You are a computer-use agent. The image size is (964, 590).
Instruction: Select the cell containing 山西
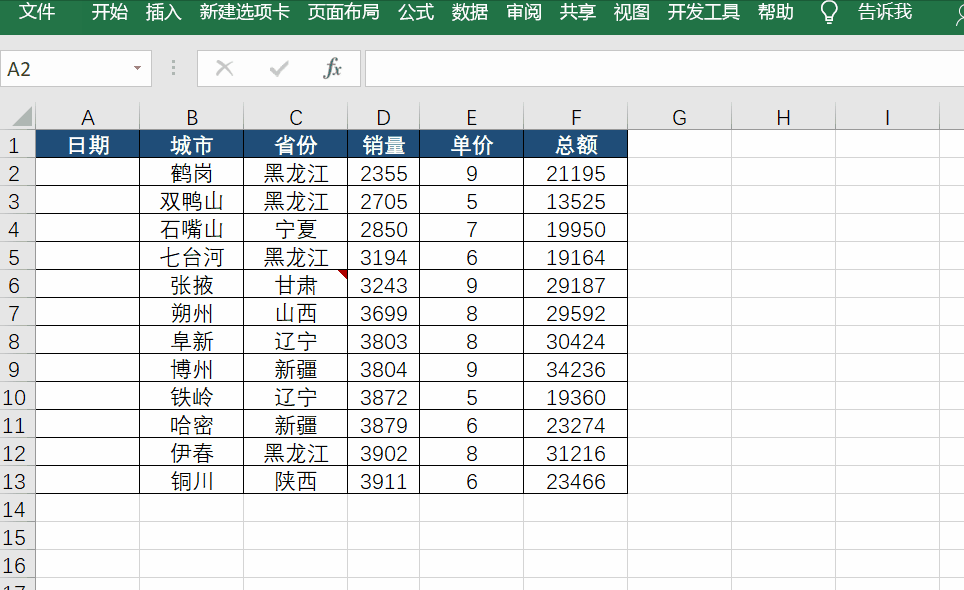(x=296, y=313)
